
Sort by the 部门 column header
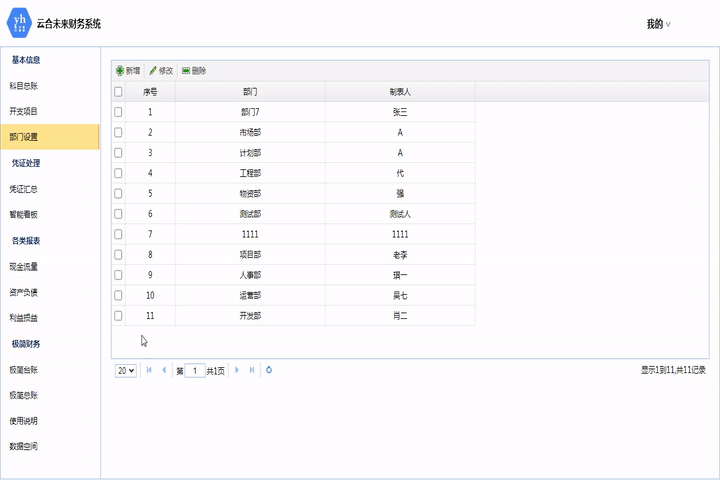250,91
